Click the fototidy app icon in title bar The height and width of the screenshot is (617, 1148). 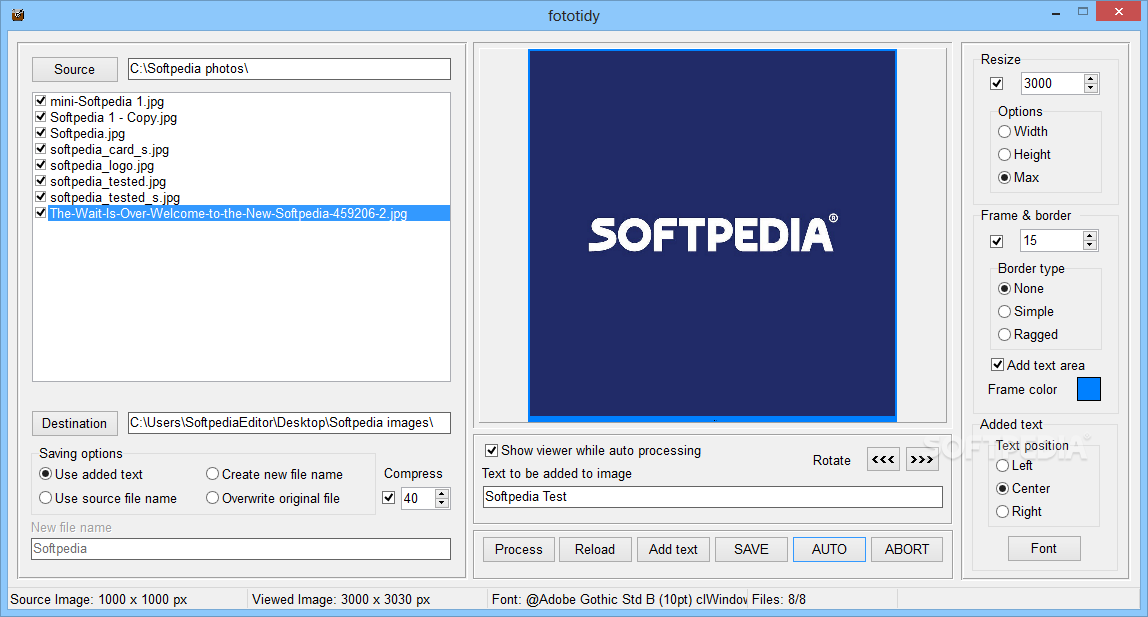(18, 15)
